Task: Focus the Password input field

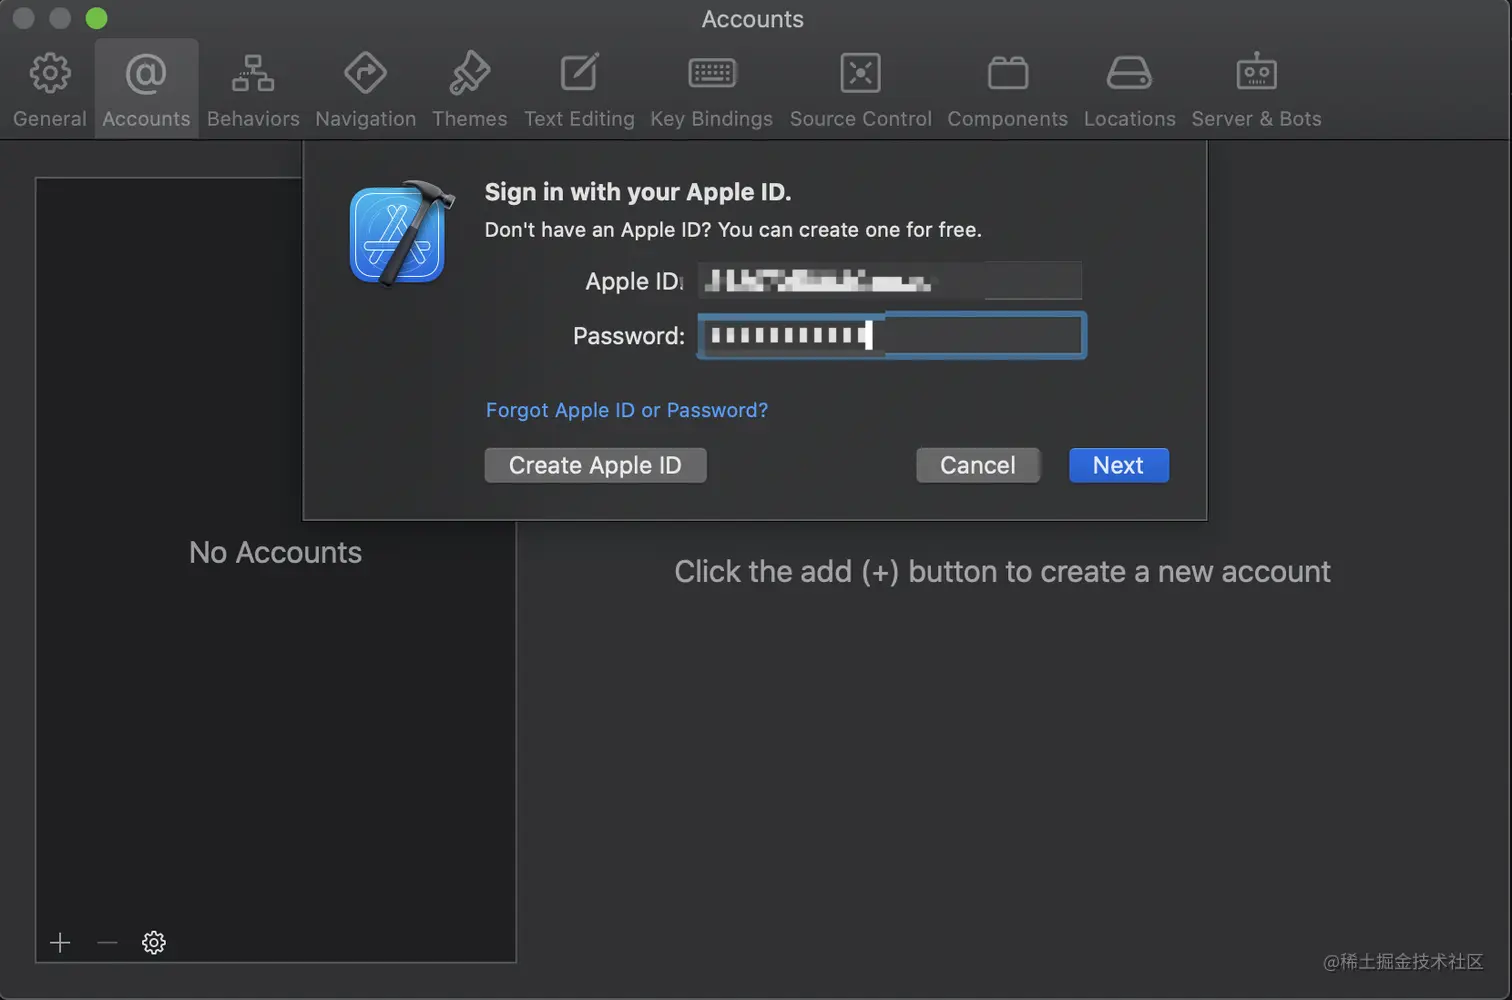Action: click(891, 336)
